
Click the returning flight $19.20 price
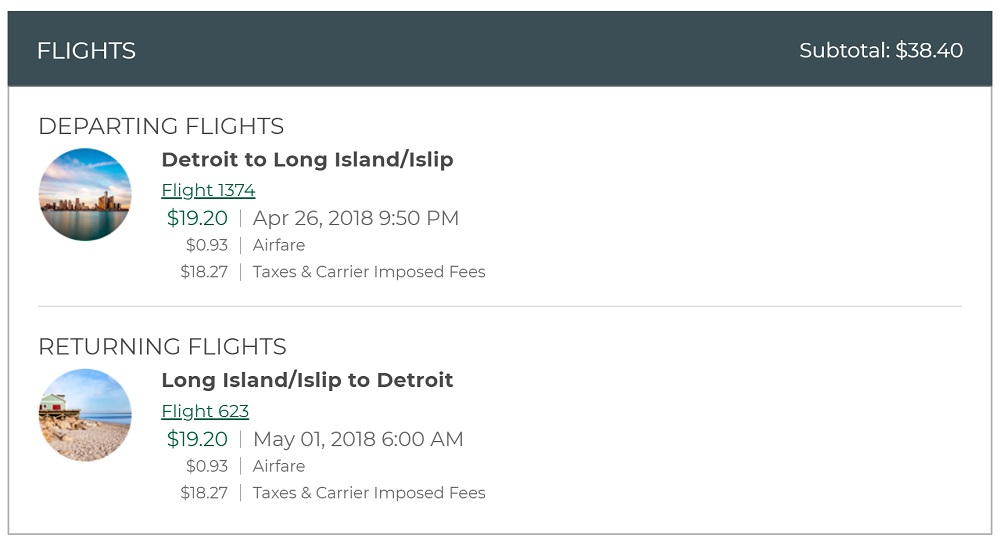[x=197, y=439]
